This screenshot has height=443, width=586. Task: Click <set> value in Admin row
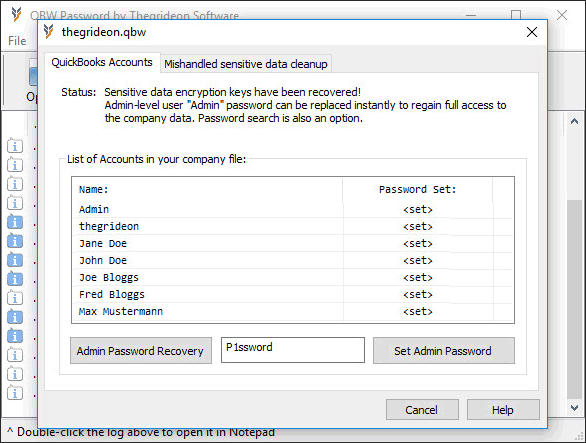pos(418,210)
